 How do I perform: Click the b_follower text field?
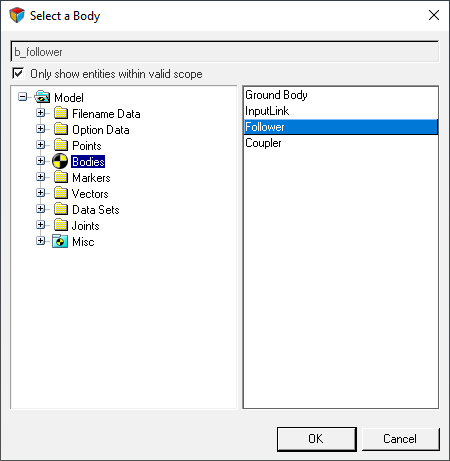225,52
